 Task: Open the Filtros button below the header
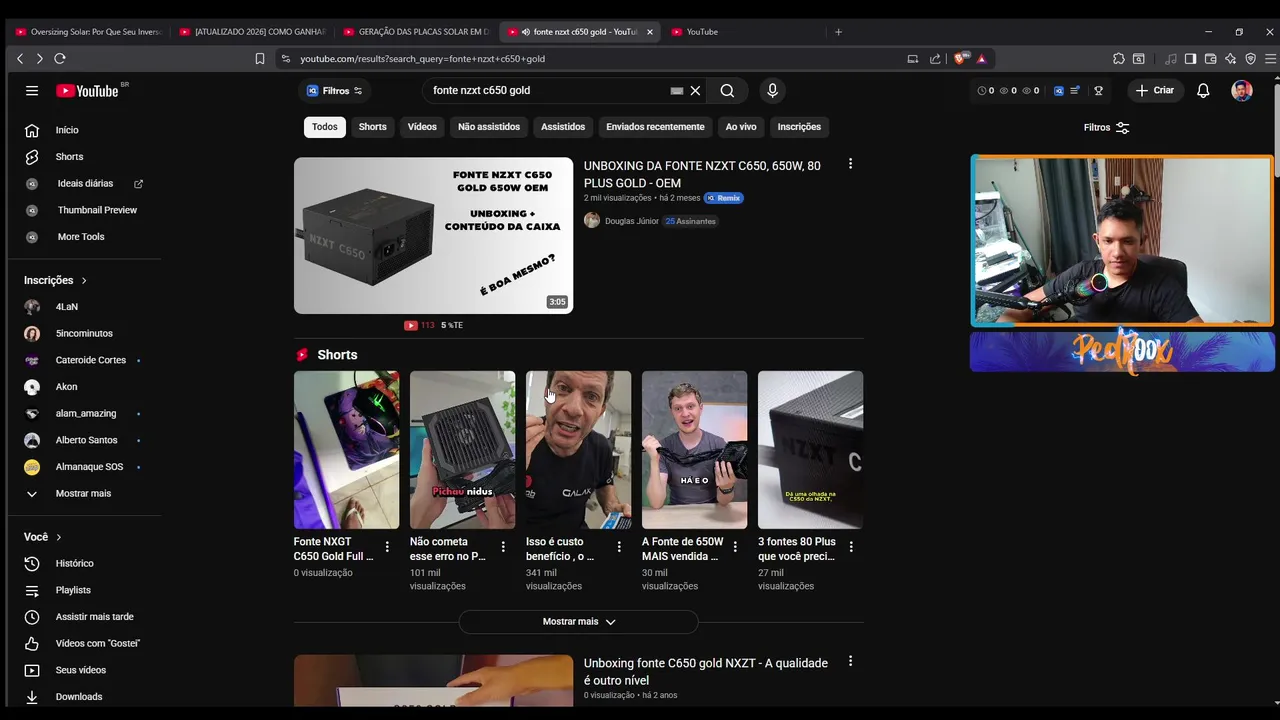1107,128
